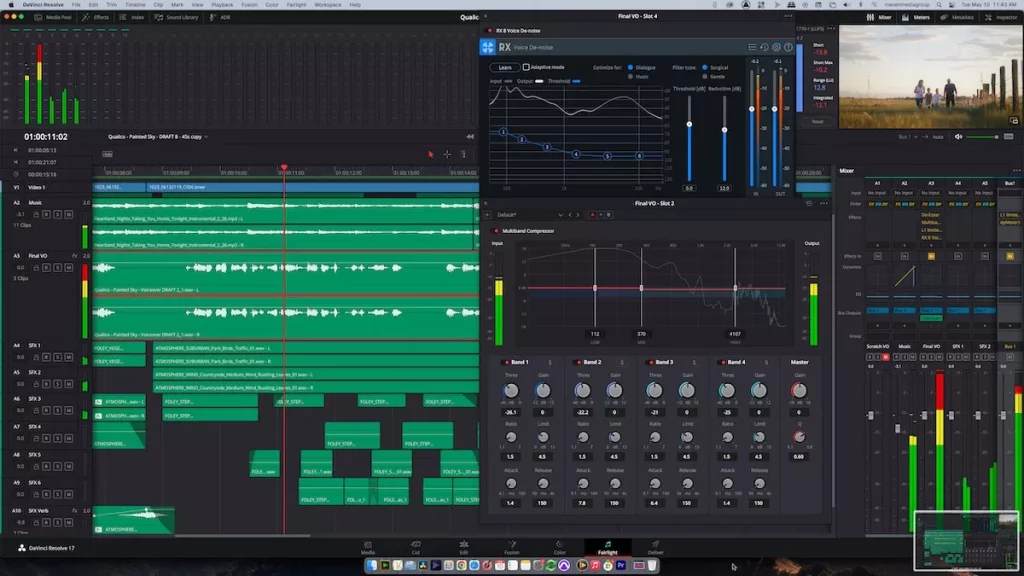The height and width of the screenshot is (576, 1024).
Task: Go to the previous compressor preset
Action: [x=569, y=215]
